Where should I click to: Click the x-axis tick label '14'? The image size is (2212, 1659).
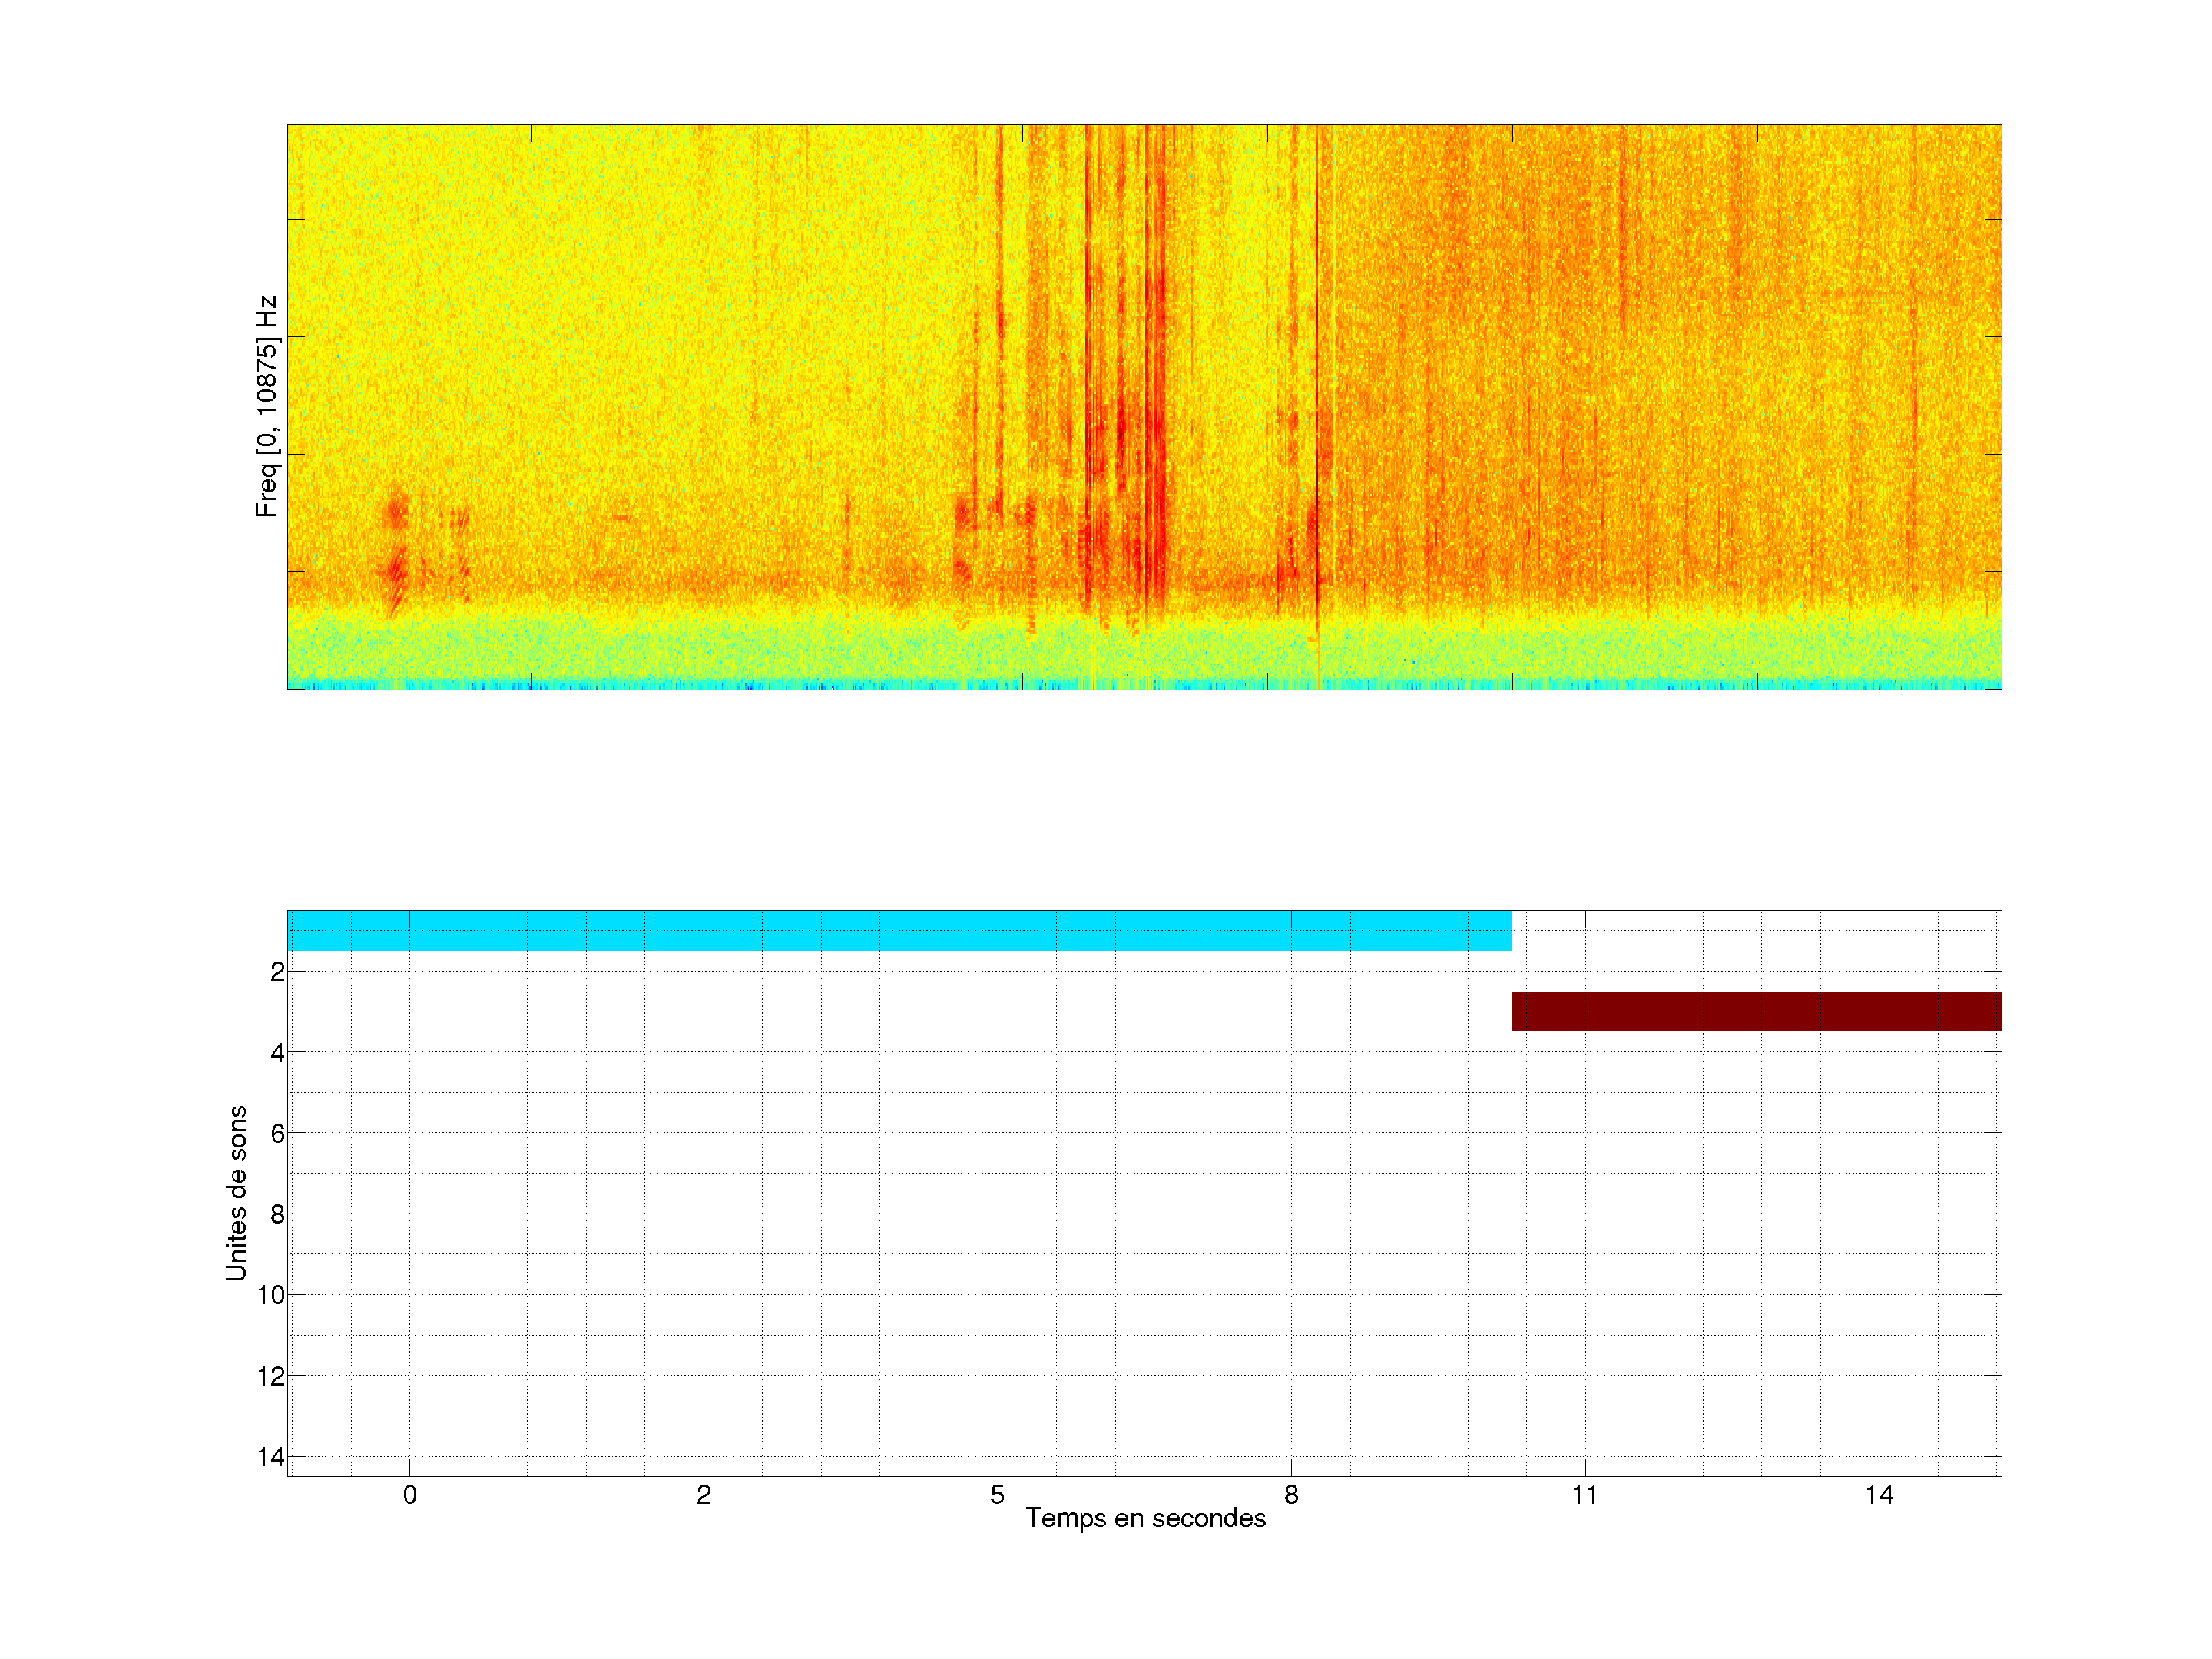pos(1879,1495)
